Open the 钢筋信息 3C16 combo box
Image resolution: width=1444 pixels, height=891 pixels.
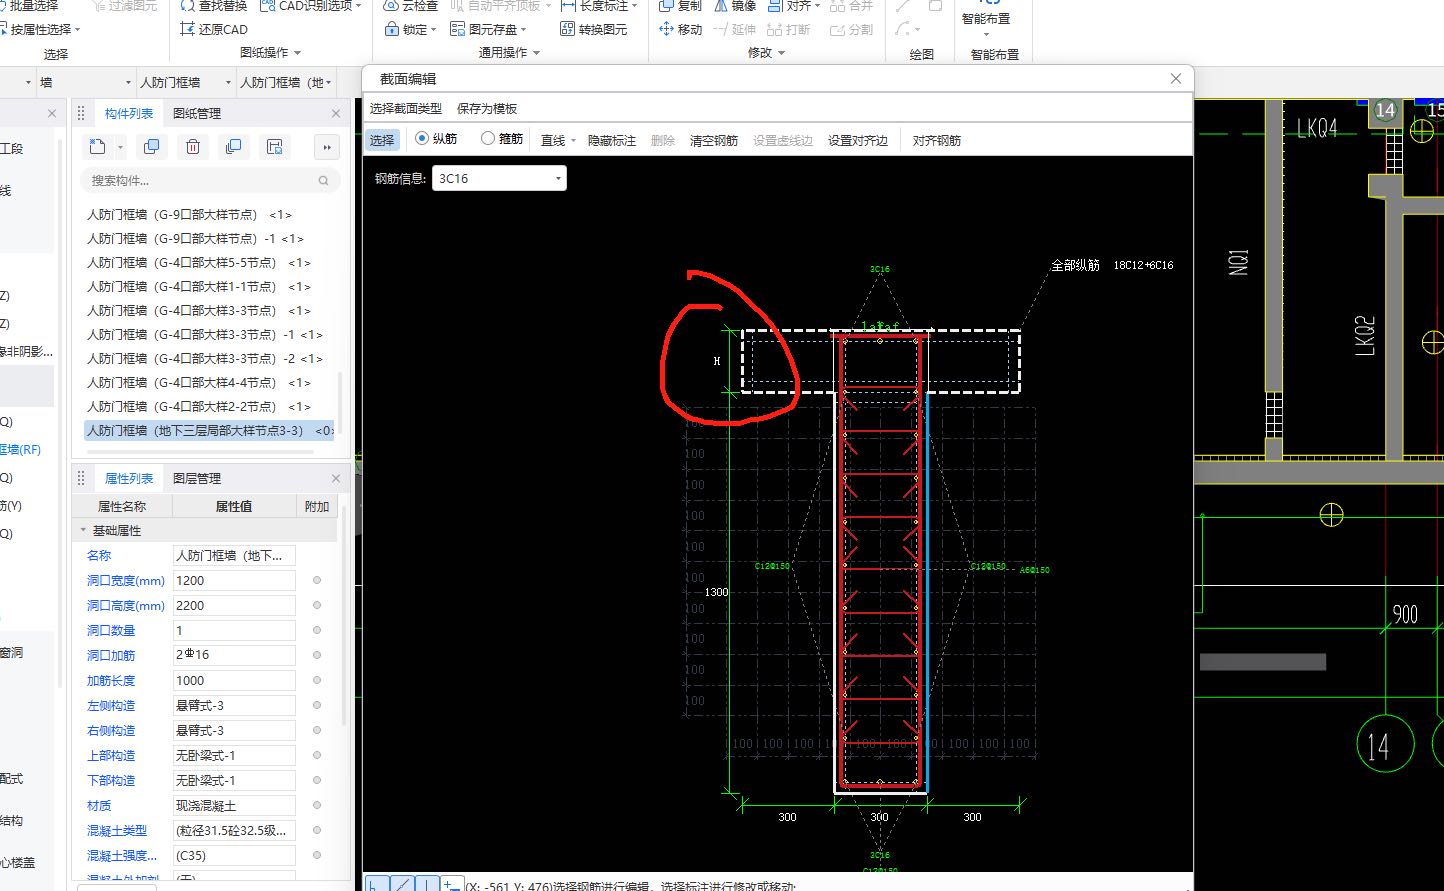point(499,178)
